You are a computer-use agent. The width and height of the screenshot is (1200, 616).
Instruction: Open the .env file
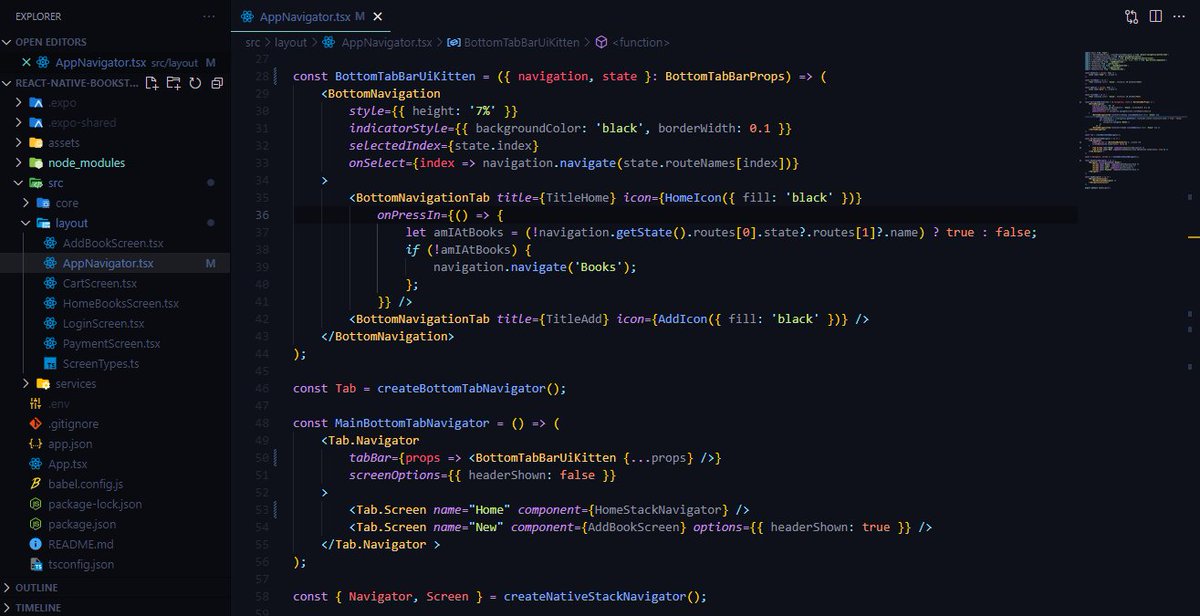pos(58,403)
